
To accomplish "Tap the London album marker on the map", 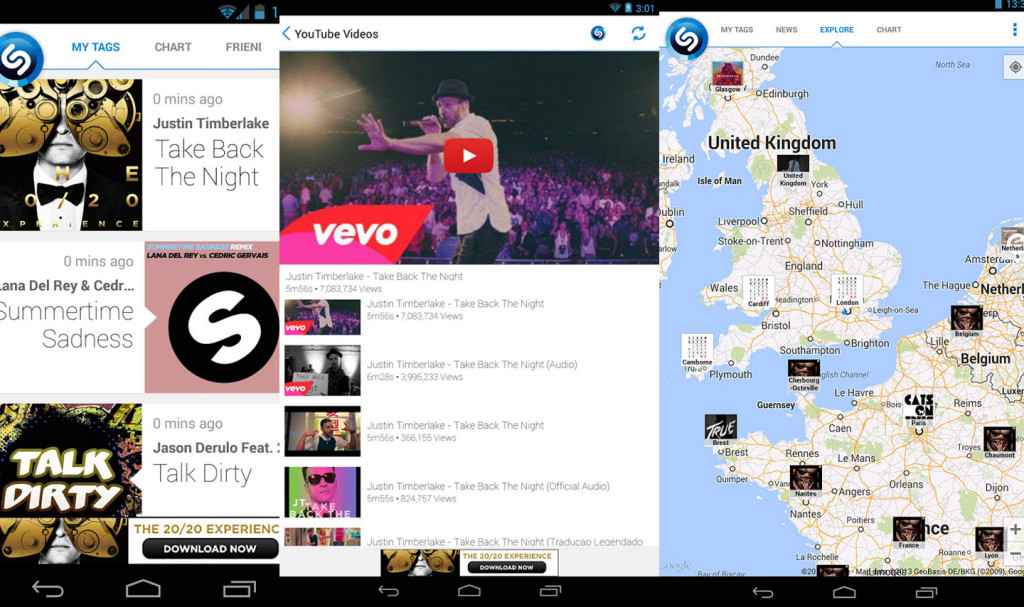I will (x=847, y=292).
